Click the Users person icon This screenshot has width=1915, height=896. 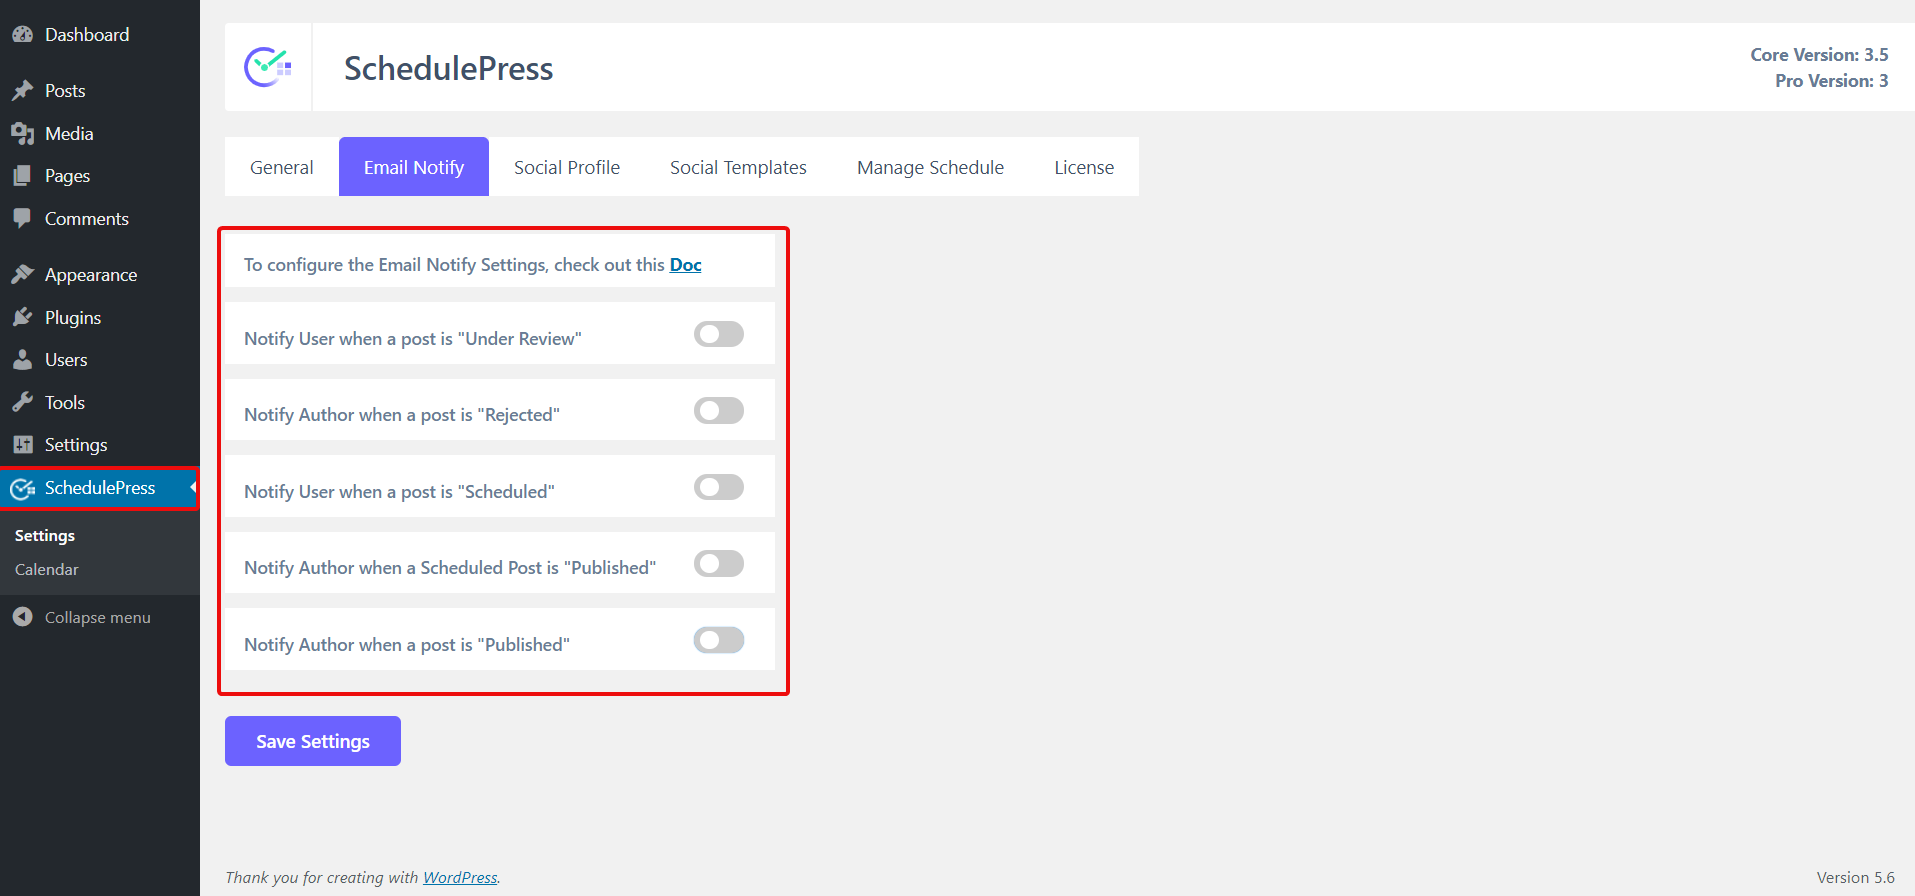22,360
